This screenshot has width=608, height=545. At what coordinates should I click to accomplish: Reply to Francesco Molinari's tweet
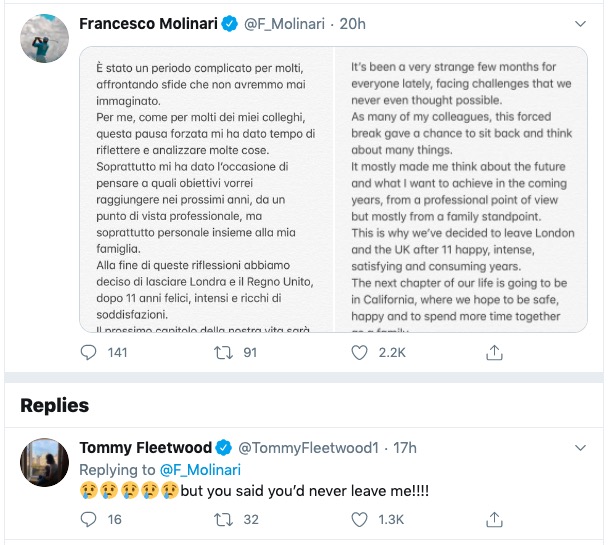(x=89, y=352)
